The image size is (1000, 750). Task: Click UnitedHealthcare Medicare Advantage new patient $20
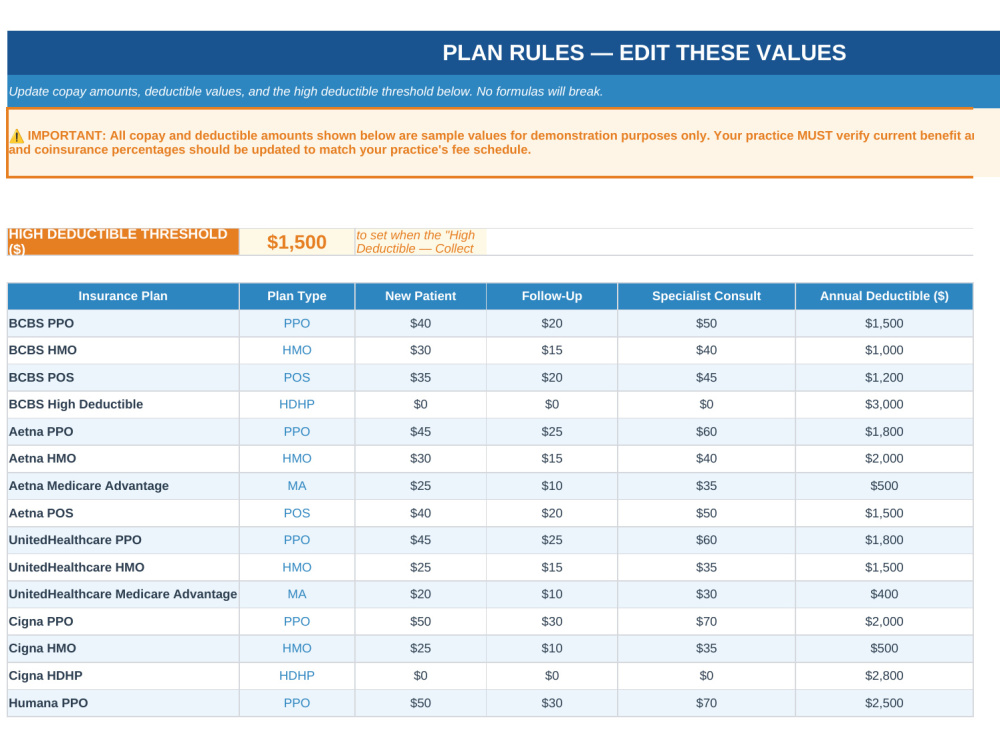(x=420, y=594)
